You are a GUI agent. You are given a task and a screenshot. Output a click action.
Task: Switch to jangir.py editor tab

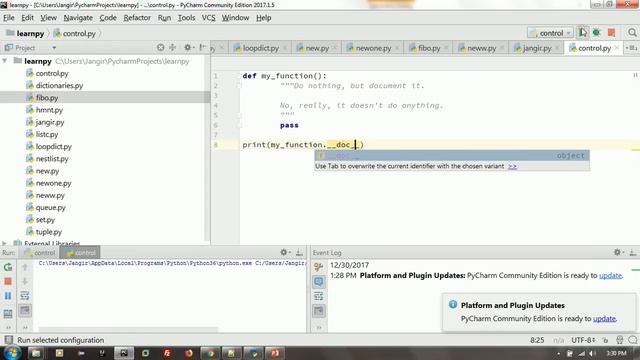pos(536,48)
